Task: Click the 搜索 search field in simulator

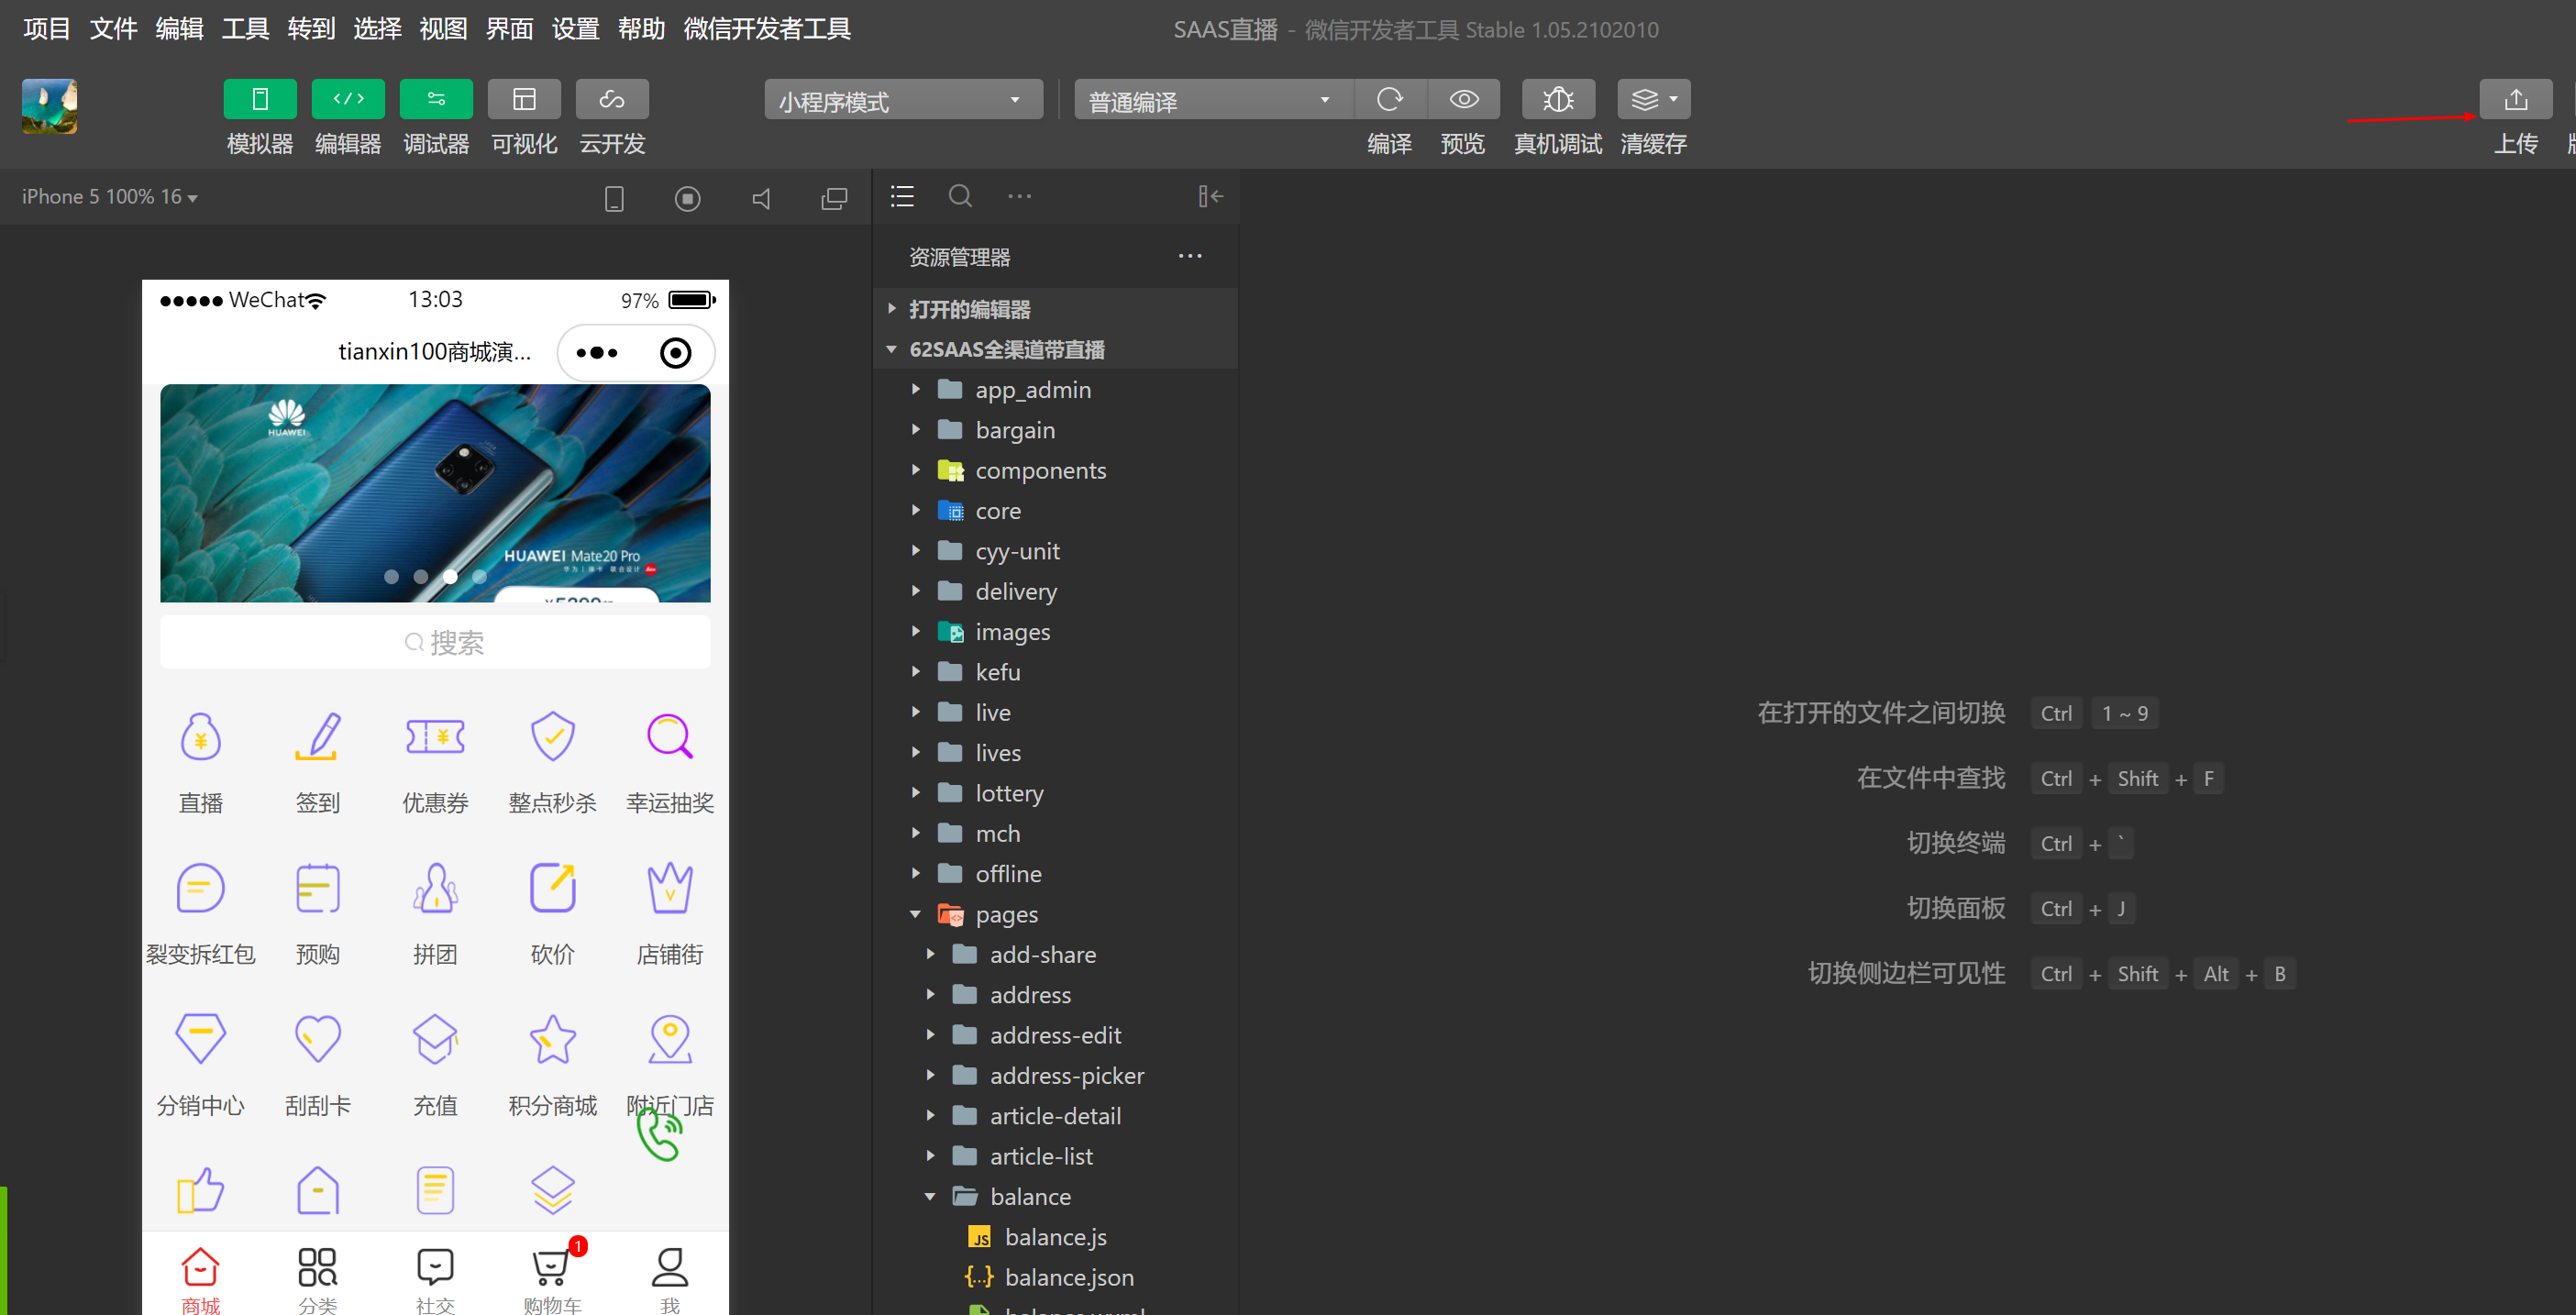Action: (435, 642)
